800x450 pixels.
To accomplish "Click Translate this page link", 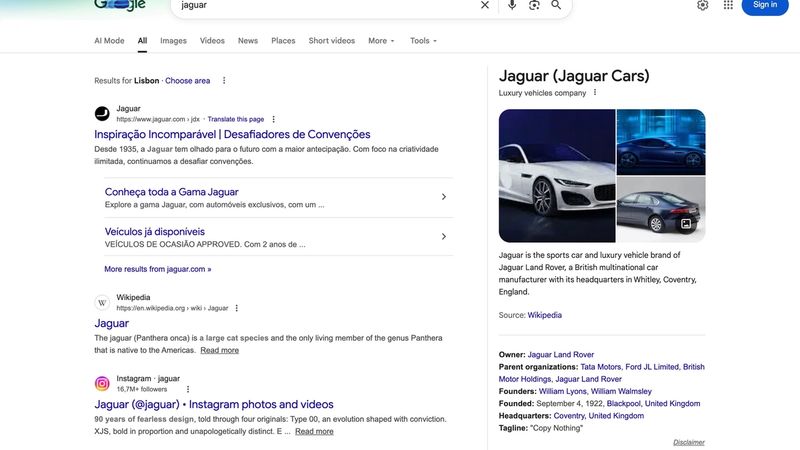I will (236, 119).
